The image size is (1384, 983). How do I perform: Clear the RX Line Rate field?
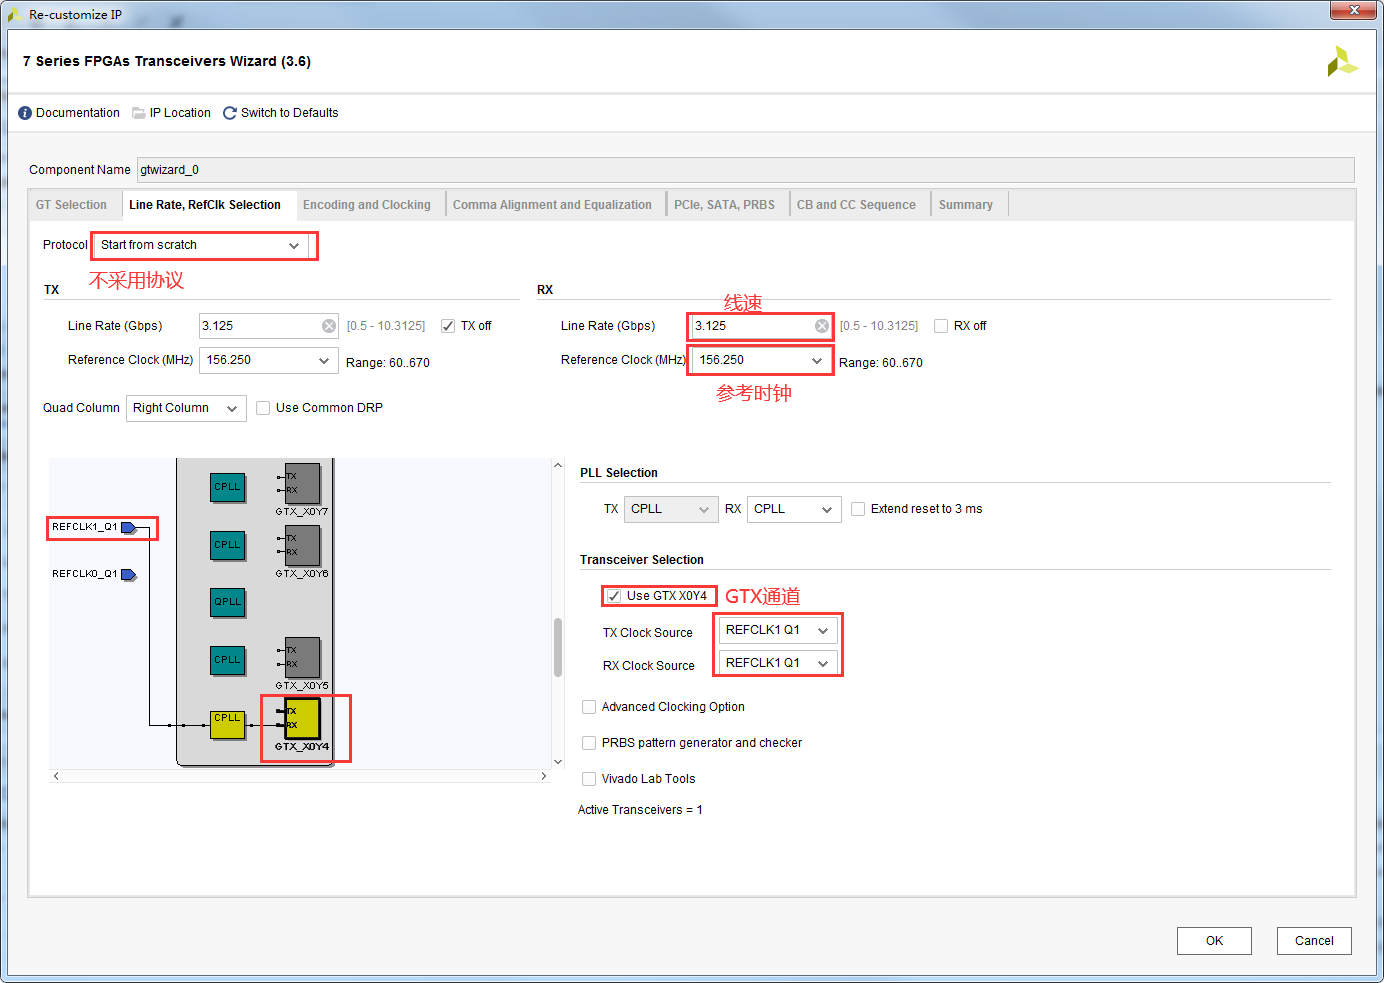822,326
